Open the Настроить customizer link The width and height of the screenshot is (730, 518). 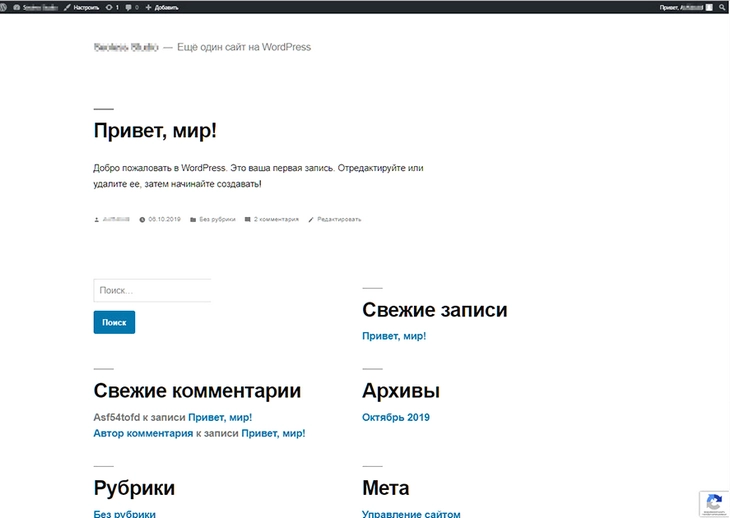tap(81, 6)
